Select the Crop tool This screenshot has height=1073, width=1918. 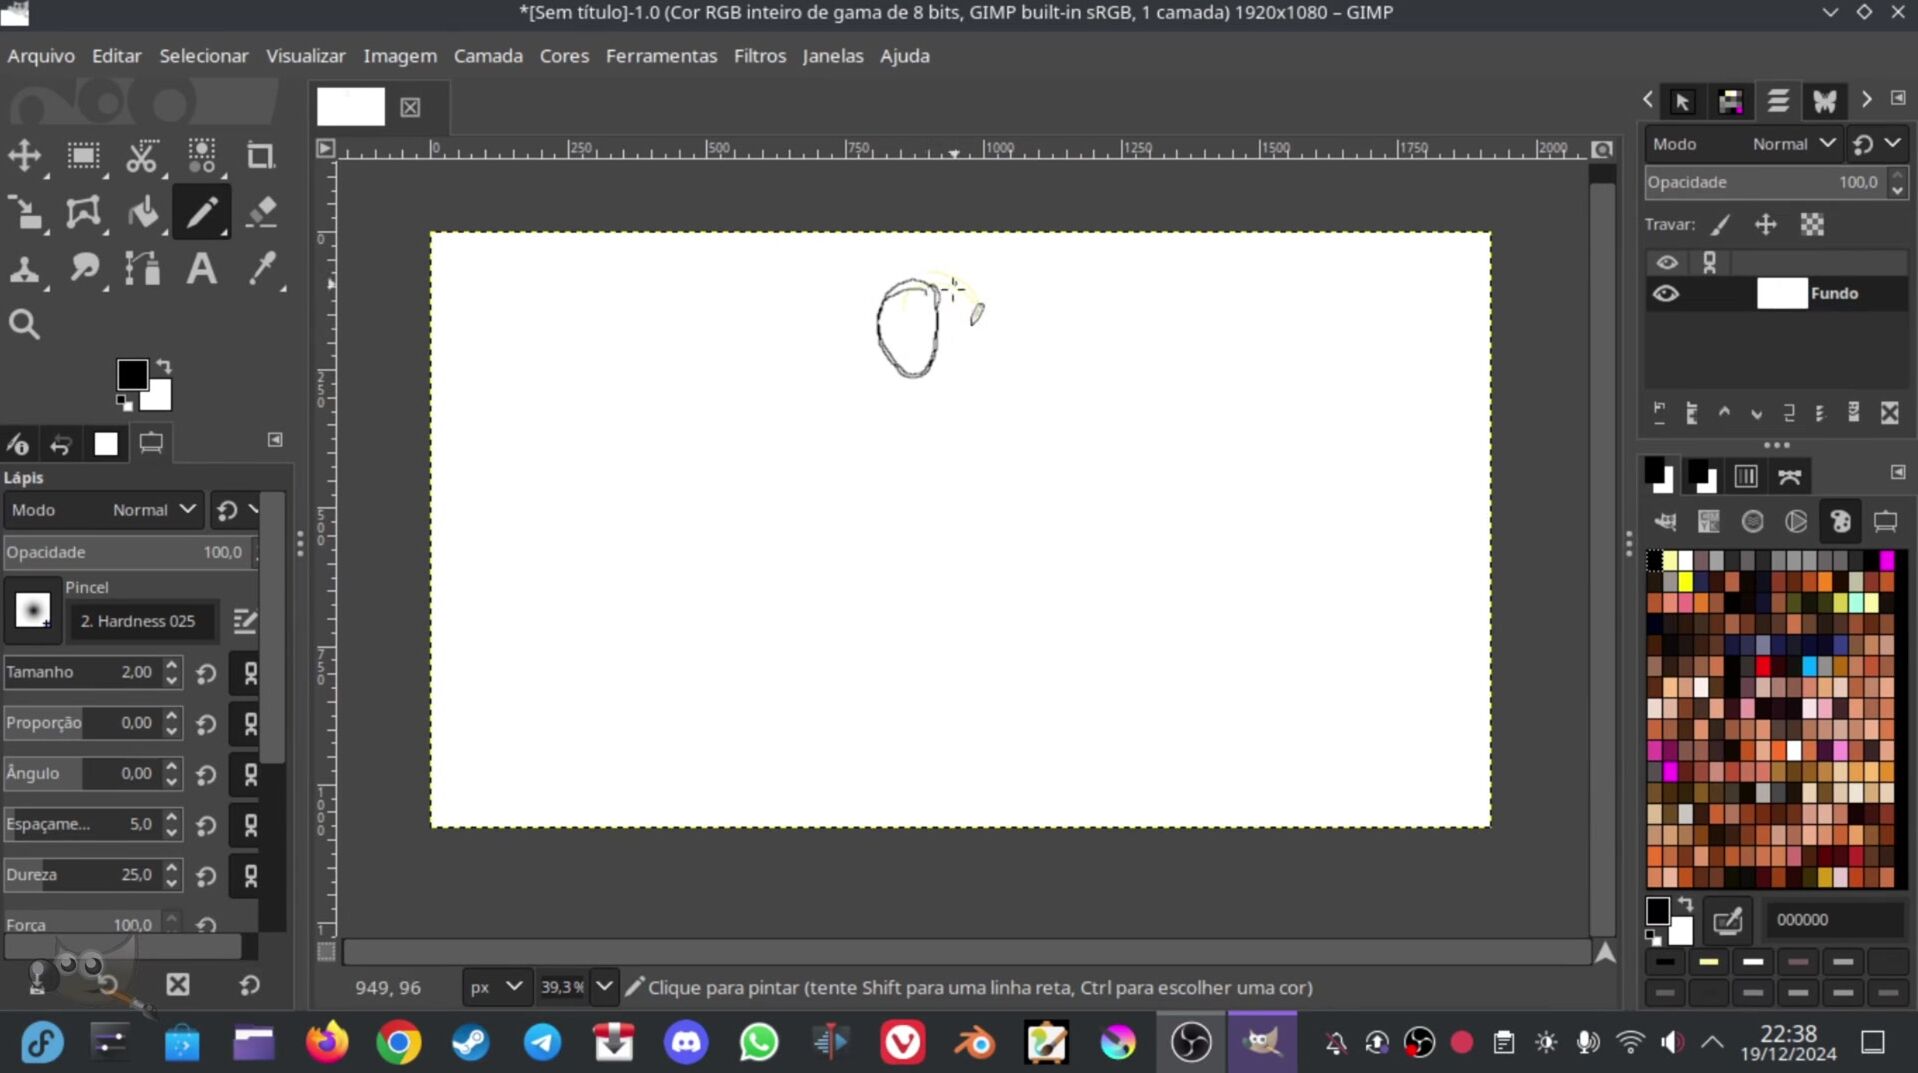point(260,155)
